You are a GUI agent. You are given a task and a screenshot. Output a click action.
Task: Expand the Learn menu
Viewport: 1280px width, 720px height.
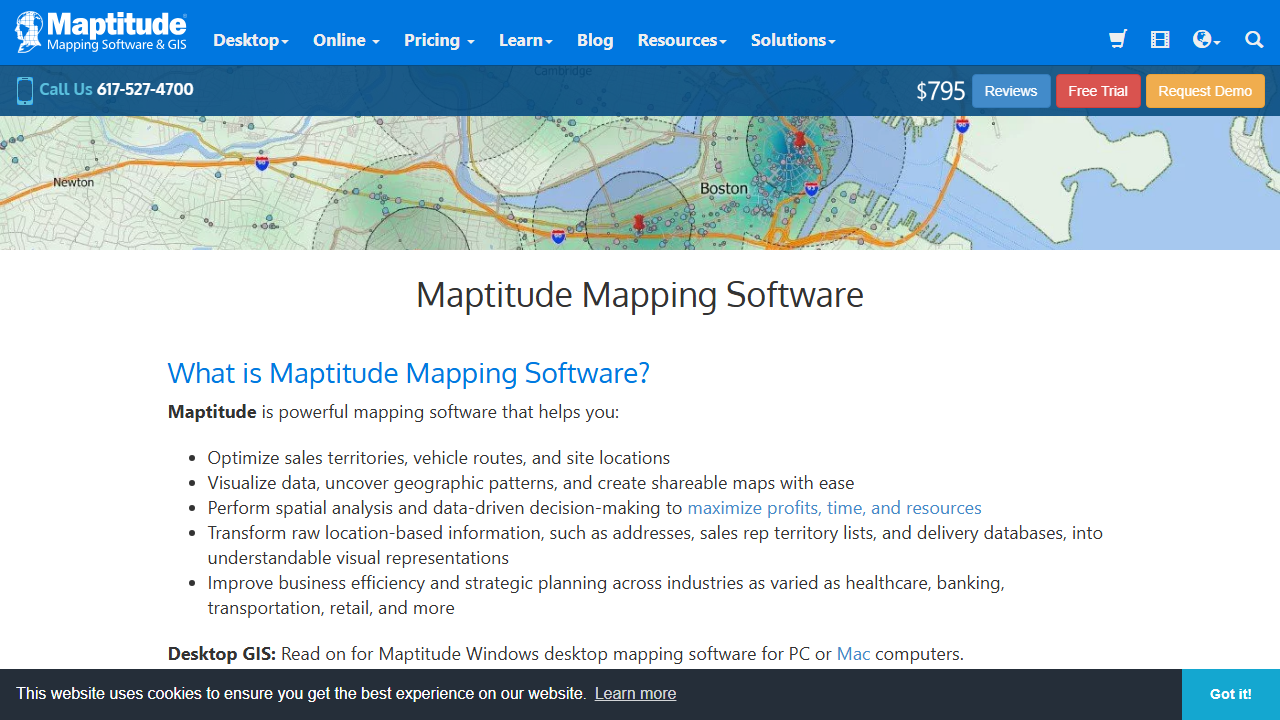pyautogui.click(x=526, y=40)
